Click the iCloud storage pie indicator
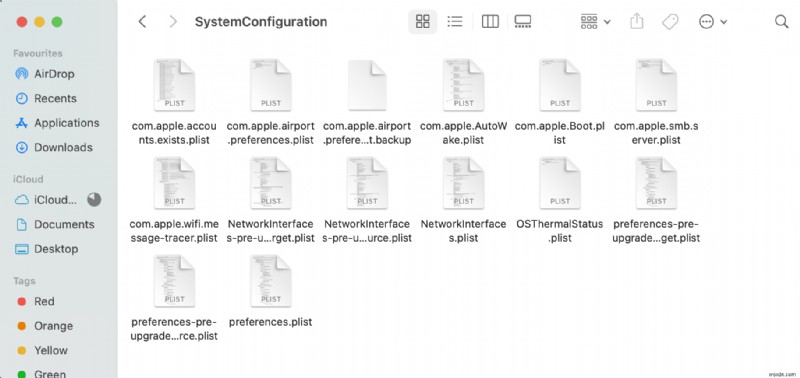Screen dimensions: 800x378 pos(94,199)
